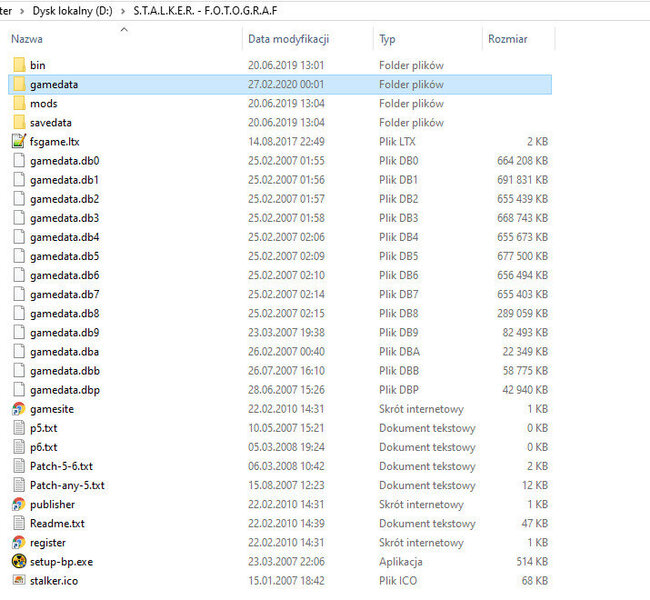Click the gamedata.db7 file icon
The height and width of the screenshot is (600, 650).
(19, 294)
